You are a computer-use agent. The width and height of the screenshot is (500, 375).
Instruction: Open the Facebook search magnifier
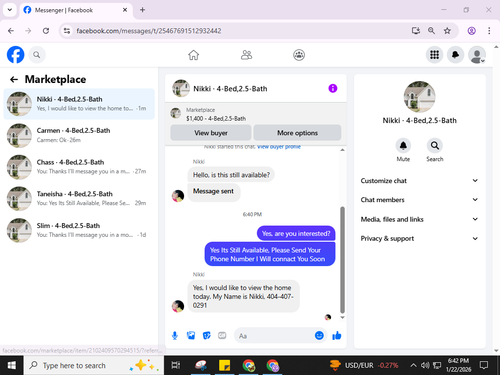point(37,55)
